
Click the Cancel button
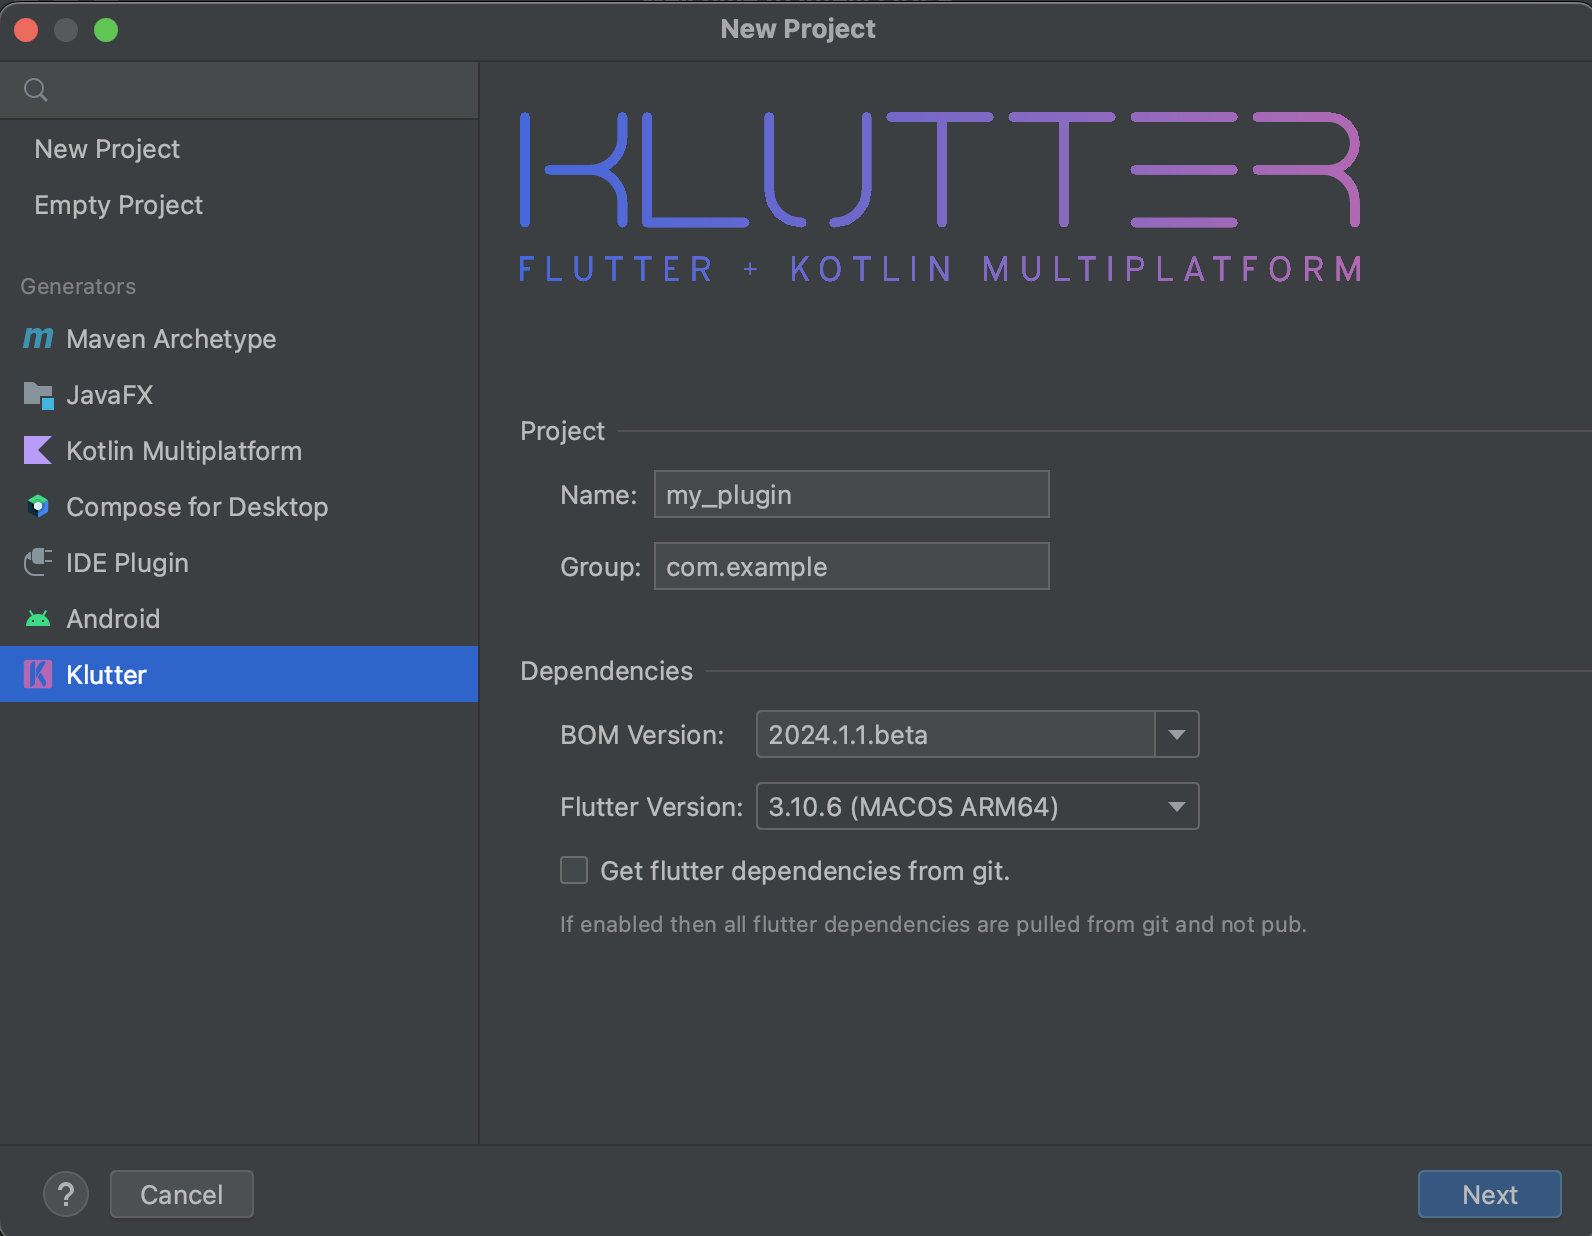181,1194
